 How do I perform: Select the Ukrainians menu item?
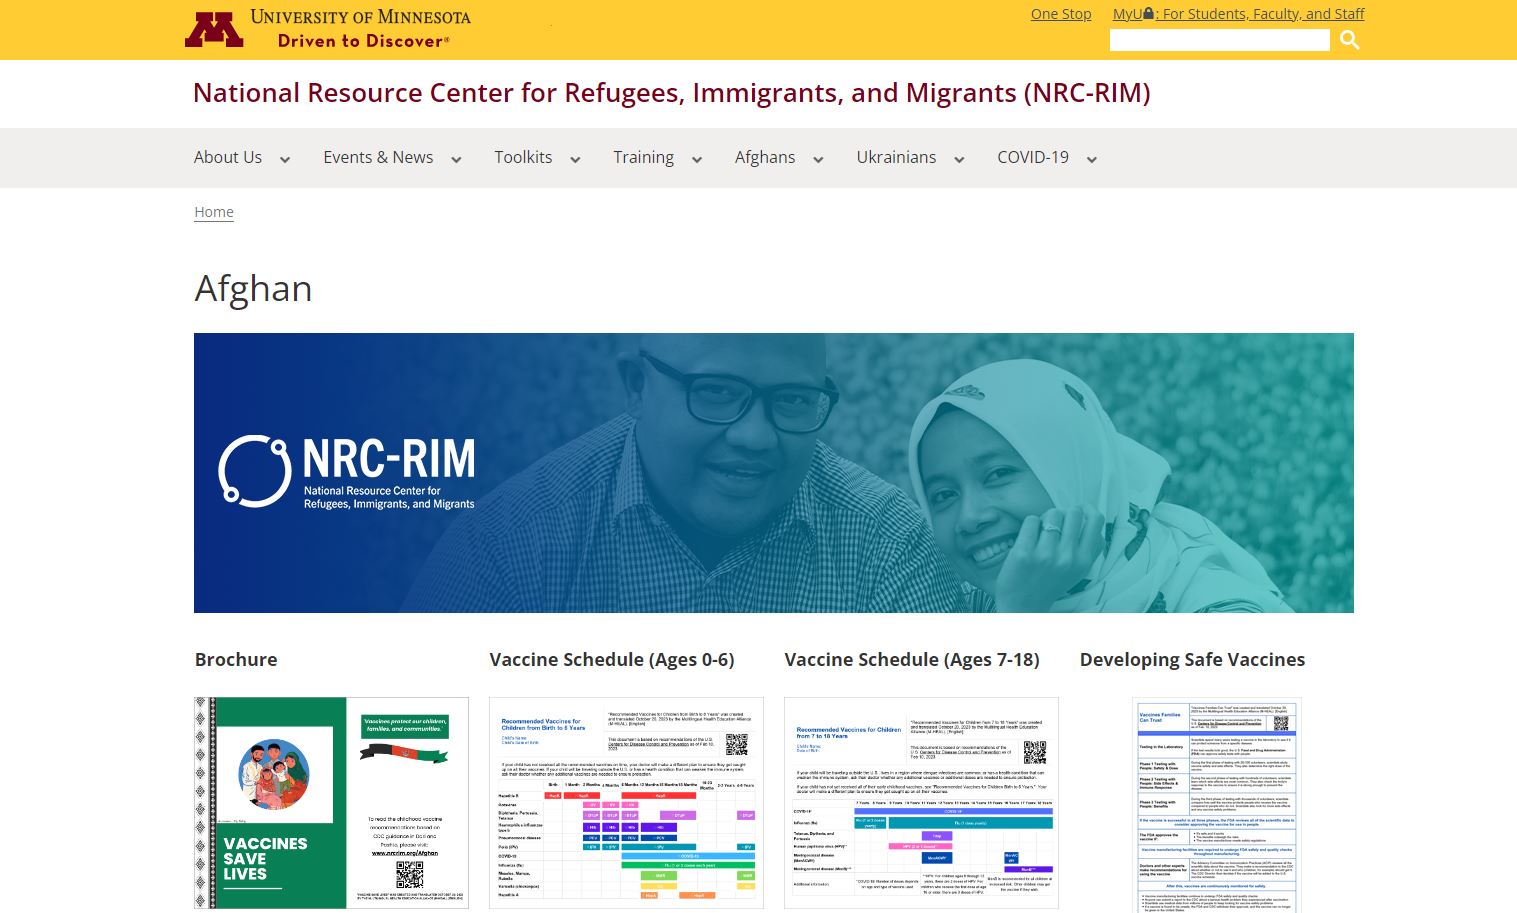click(x=896, y=157)
